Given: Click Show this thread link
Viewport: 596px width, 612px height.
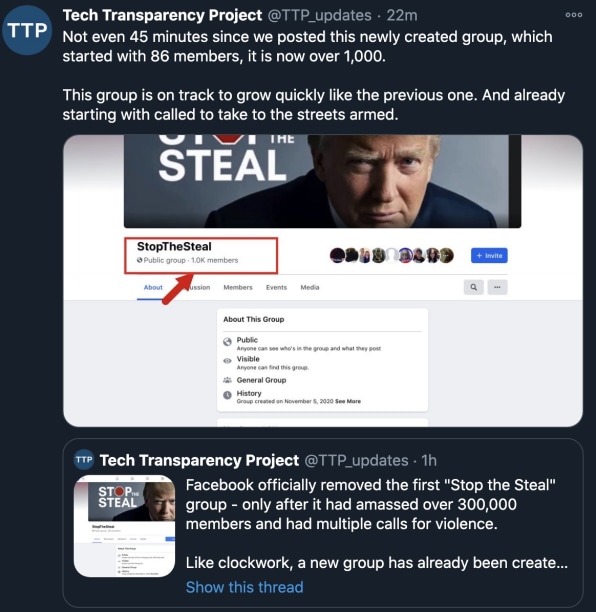Looking at the screenshot, I should click(x=244, y=587).
